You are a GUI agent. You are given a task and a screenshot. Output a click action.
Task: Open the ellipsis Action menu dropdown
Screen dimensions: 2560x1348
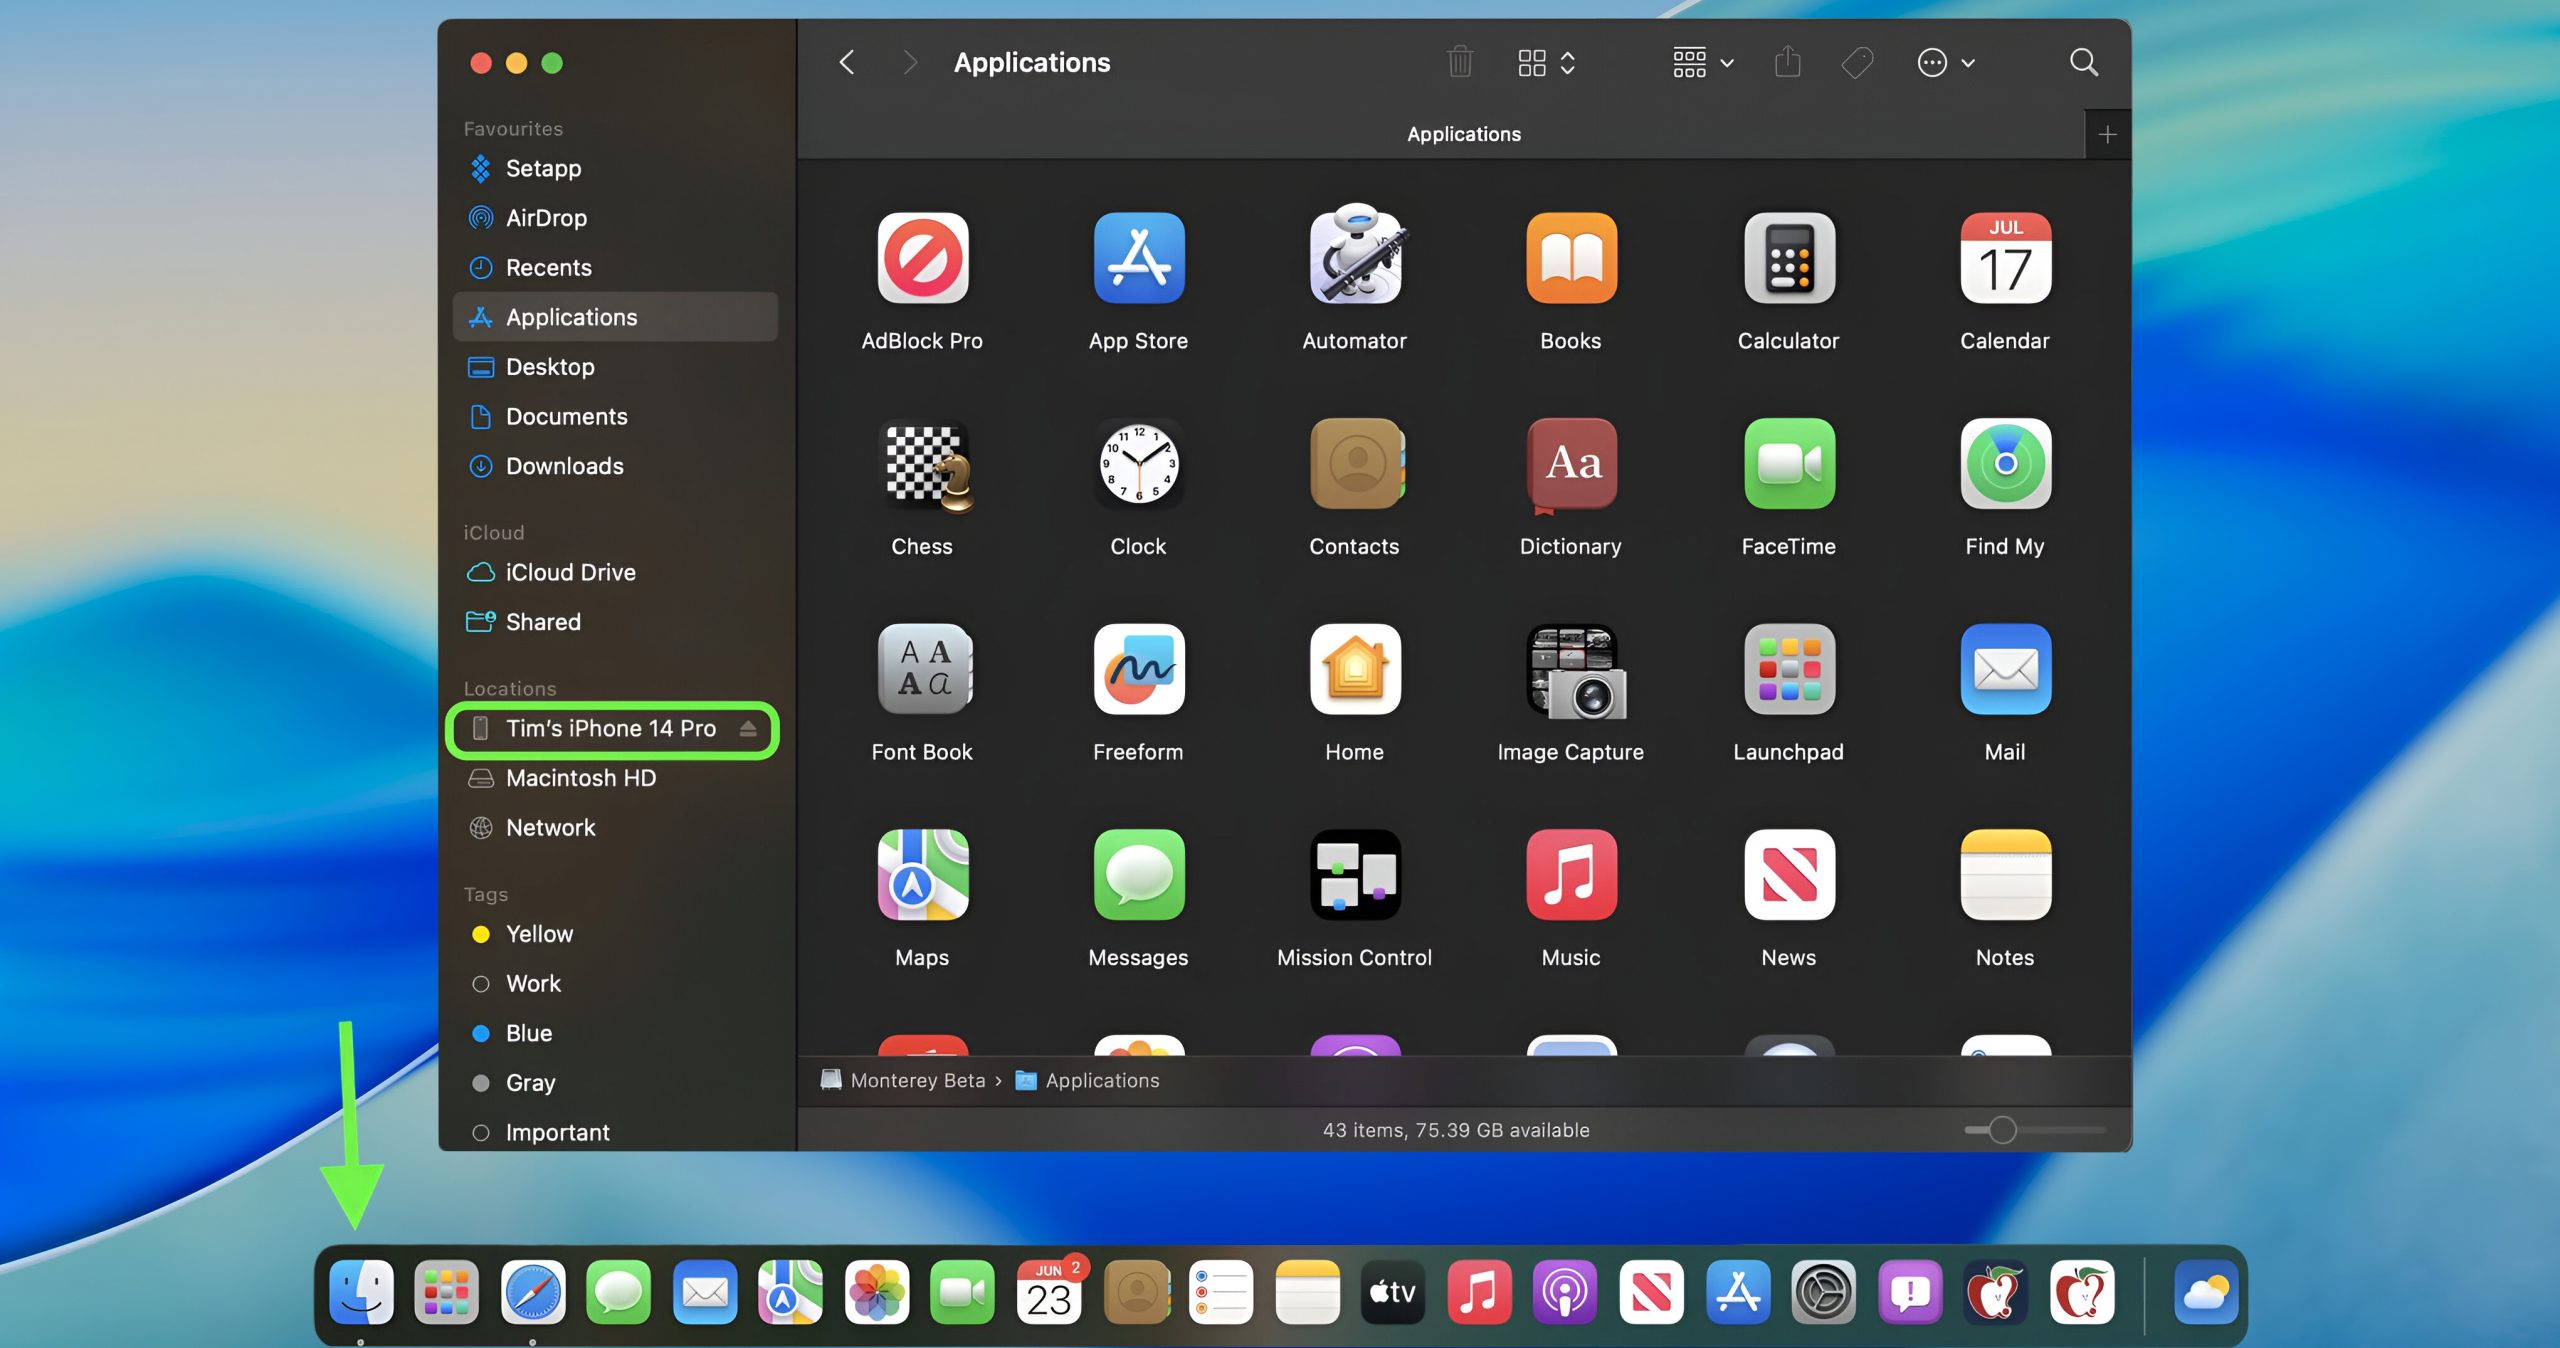click(1945, 63)
